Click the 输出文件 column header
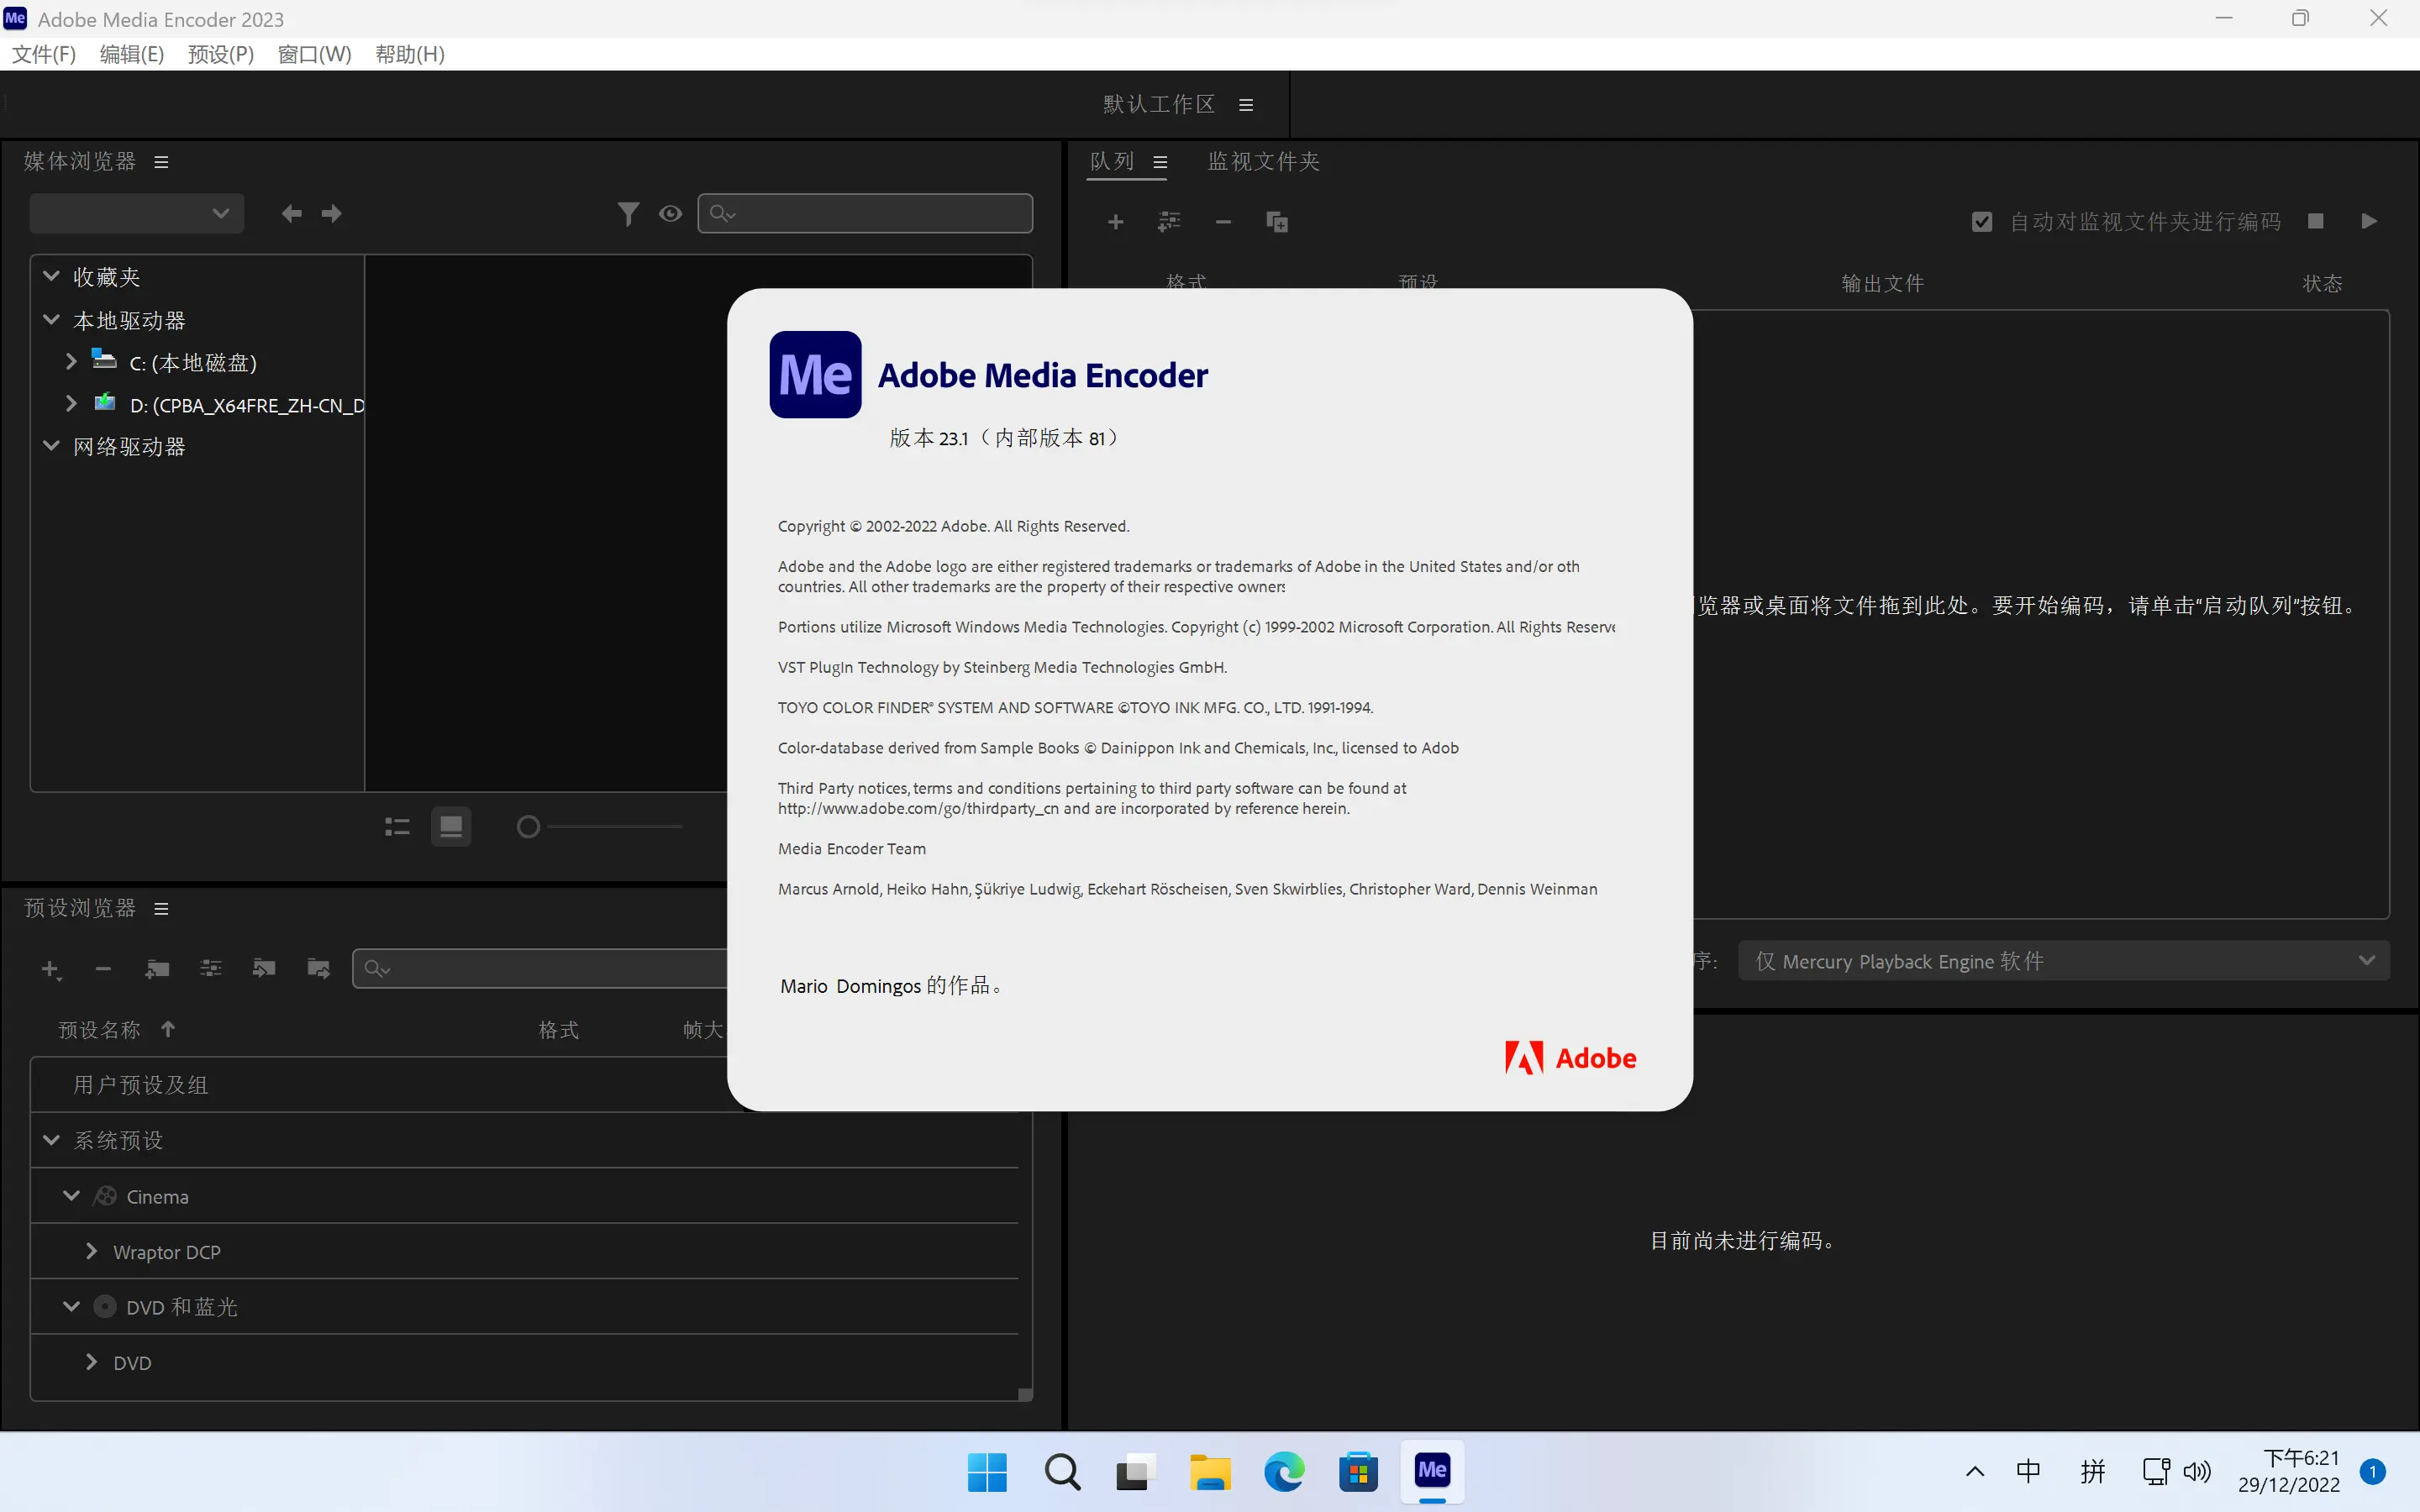This screenshot has height=1512, width=2420. coord(1882,283)
